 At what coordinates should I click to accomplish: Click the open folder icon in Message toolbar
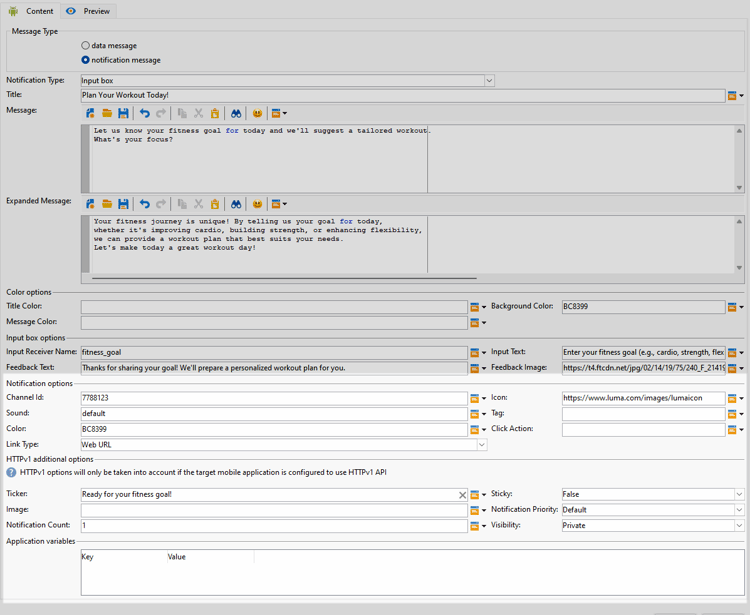tap(107, 113)
